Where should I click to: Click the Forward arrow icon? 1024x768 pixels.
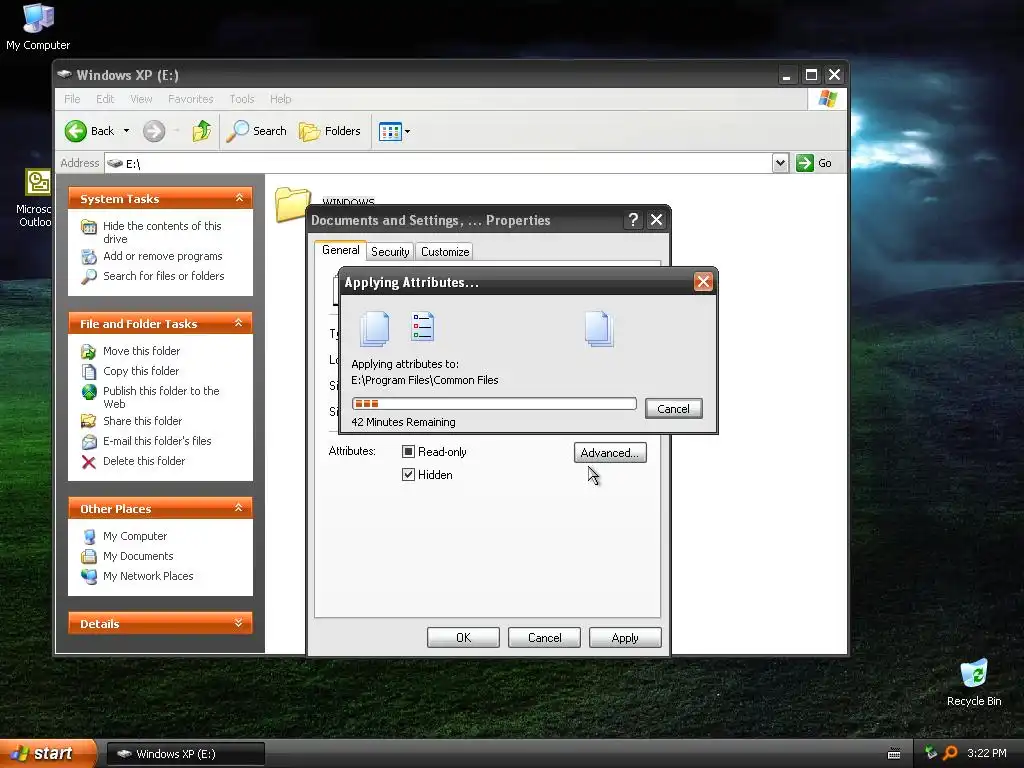click(x=154, y=131)
